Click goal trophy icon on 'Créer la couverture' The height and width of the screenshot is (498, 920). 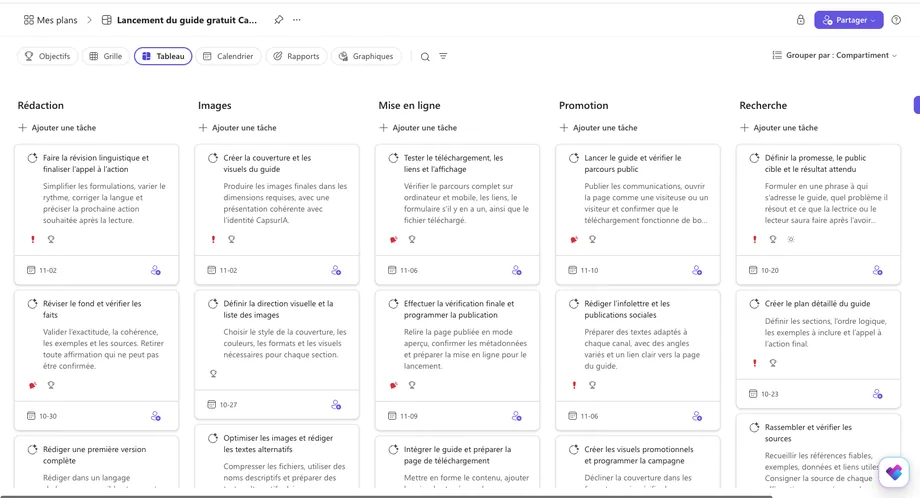pyautogui.click(x=232, y=239)
